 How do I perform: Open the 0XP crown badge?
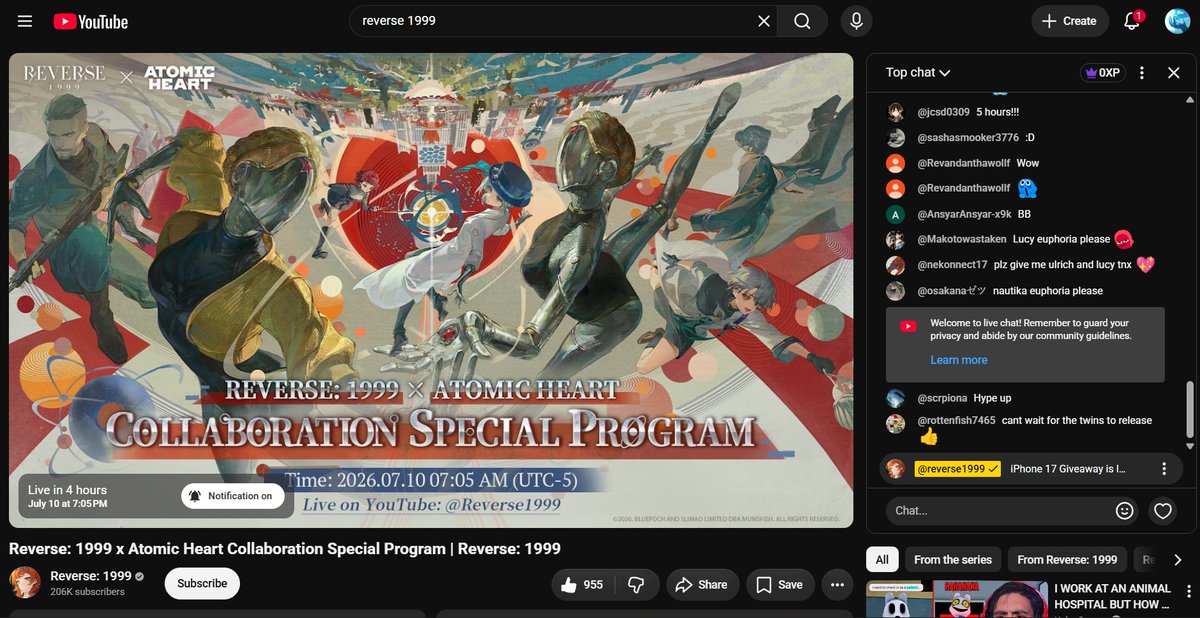(x=1102, y=73)
